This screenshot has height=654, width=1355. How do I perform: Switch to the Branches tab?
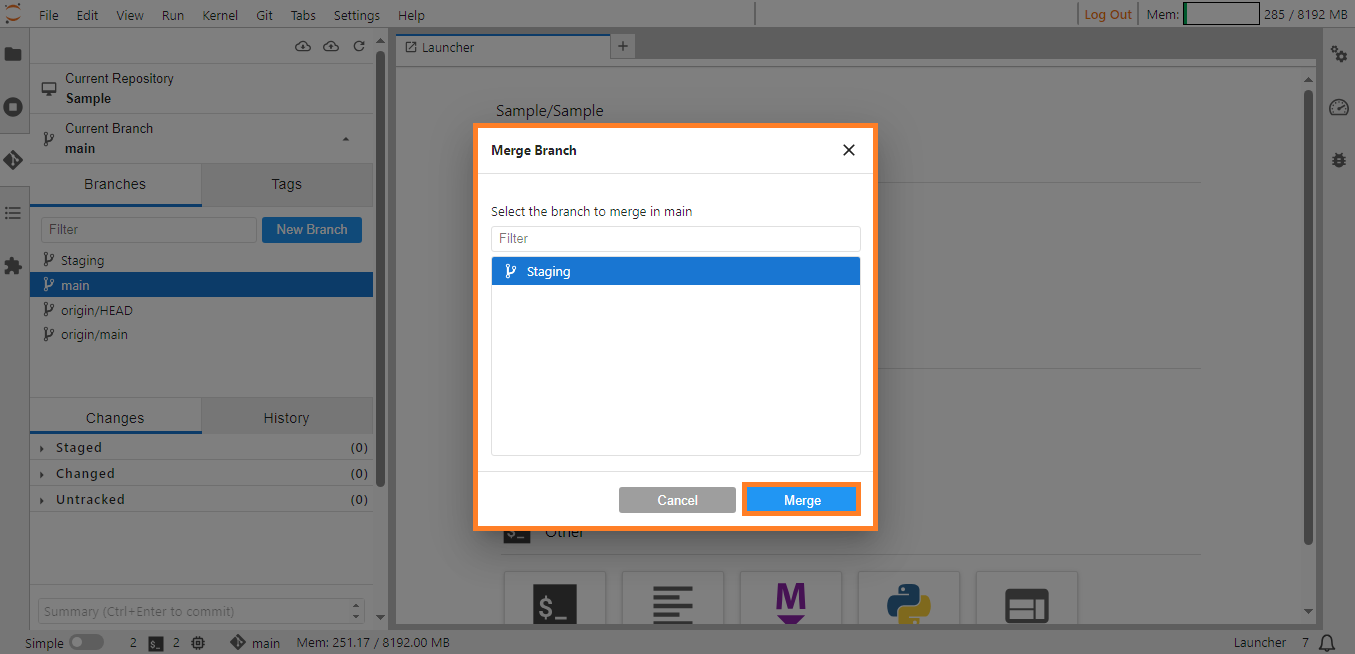pyautogui.click(x=115, y=184)
